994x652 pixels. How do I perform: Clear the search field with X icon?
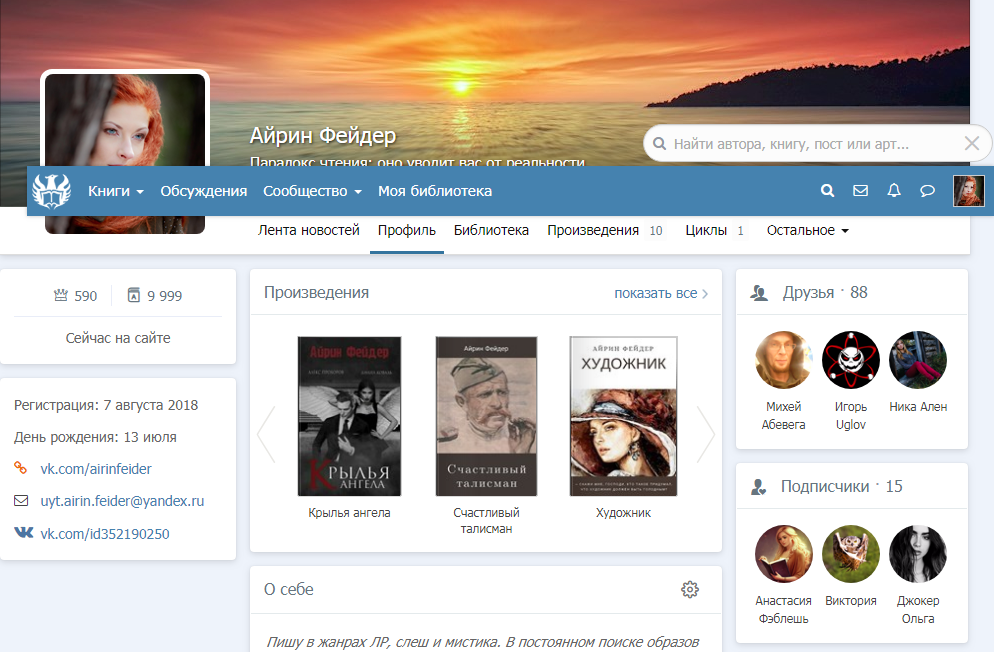(x=971, y=144)
